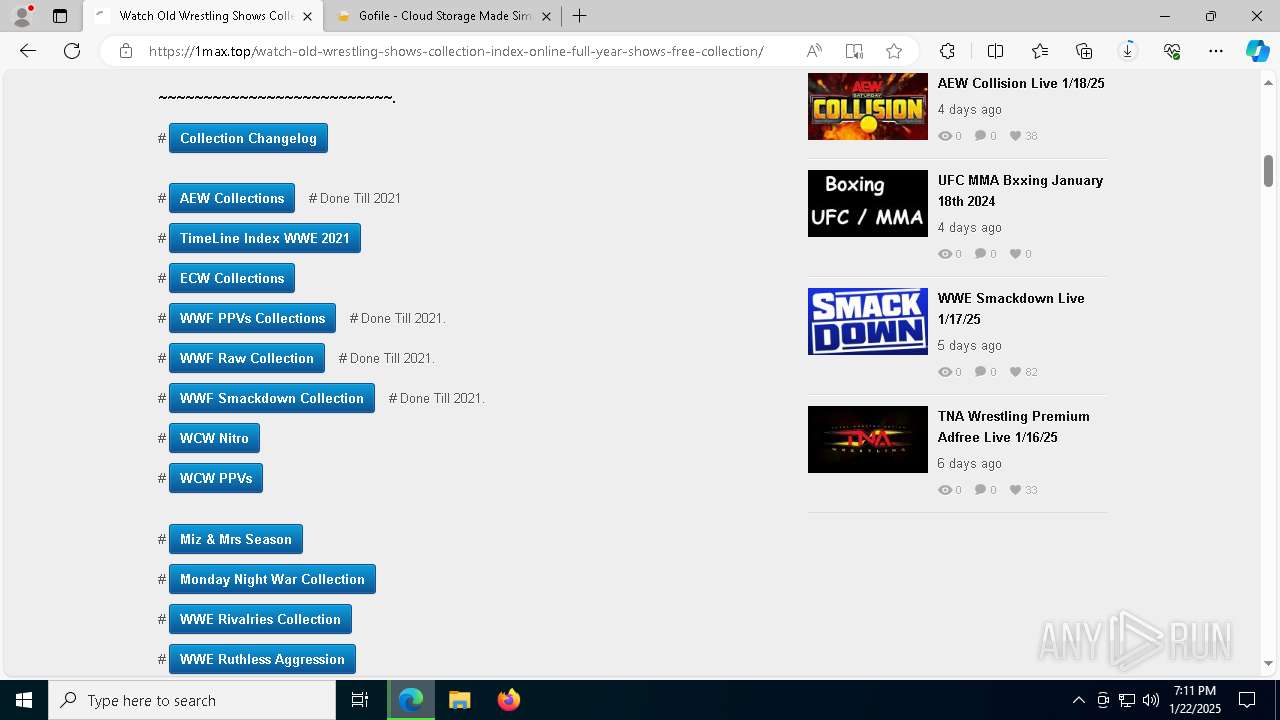Open TNA Wrestling Premium Adfree Live link
Screen dimensions: 1280x720
point(1014,426)
